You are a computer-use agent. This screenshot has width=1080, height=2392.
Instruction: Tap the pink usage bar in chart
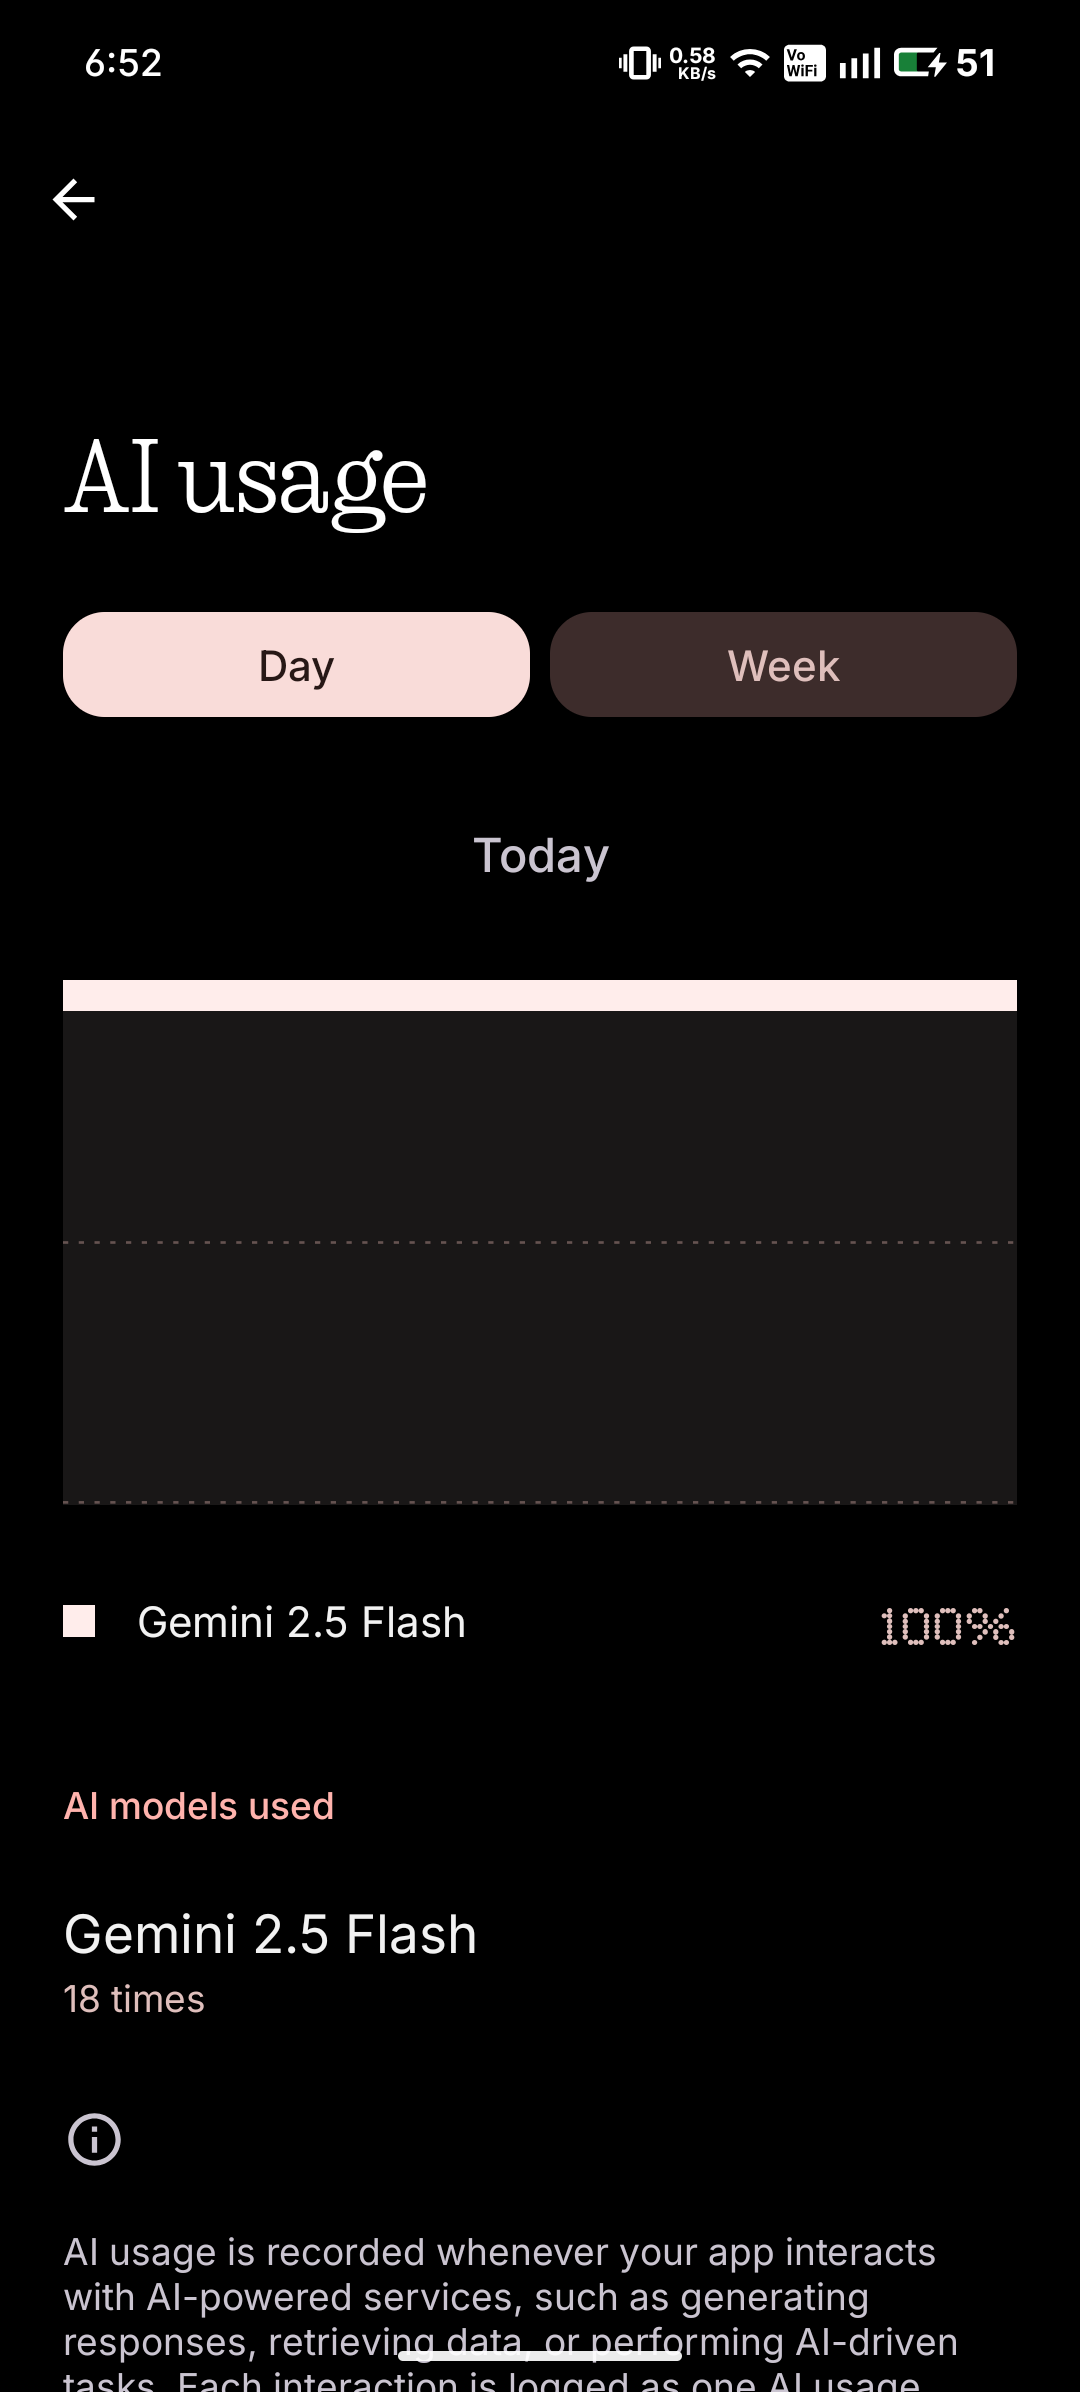coord(540,995)
